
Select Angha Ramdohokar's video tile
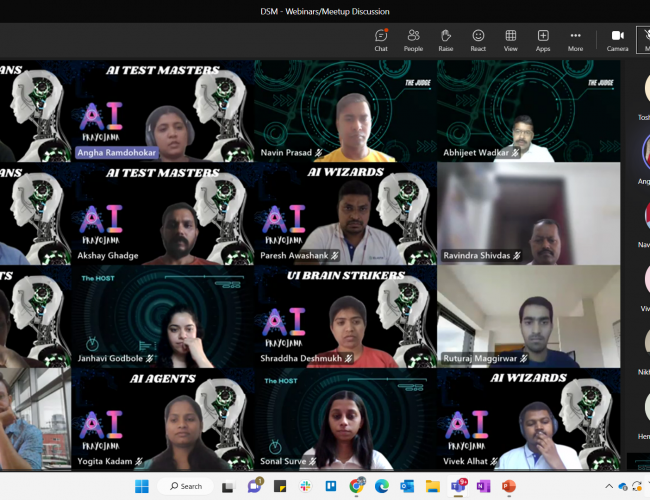coord(162,111)
